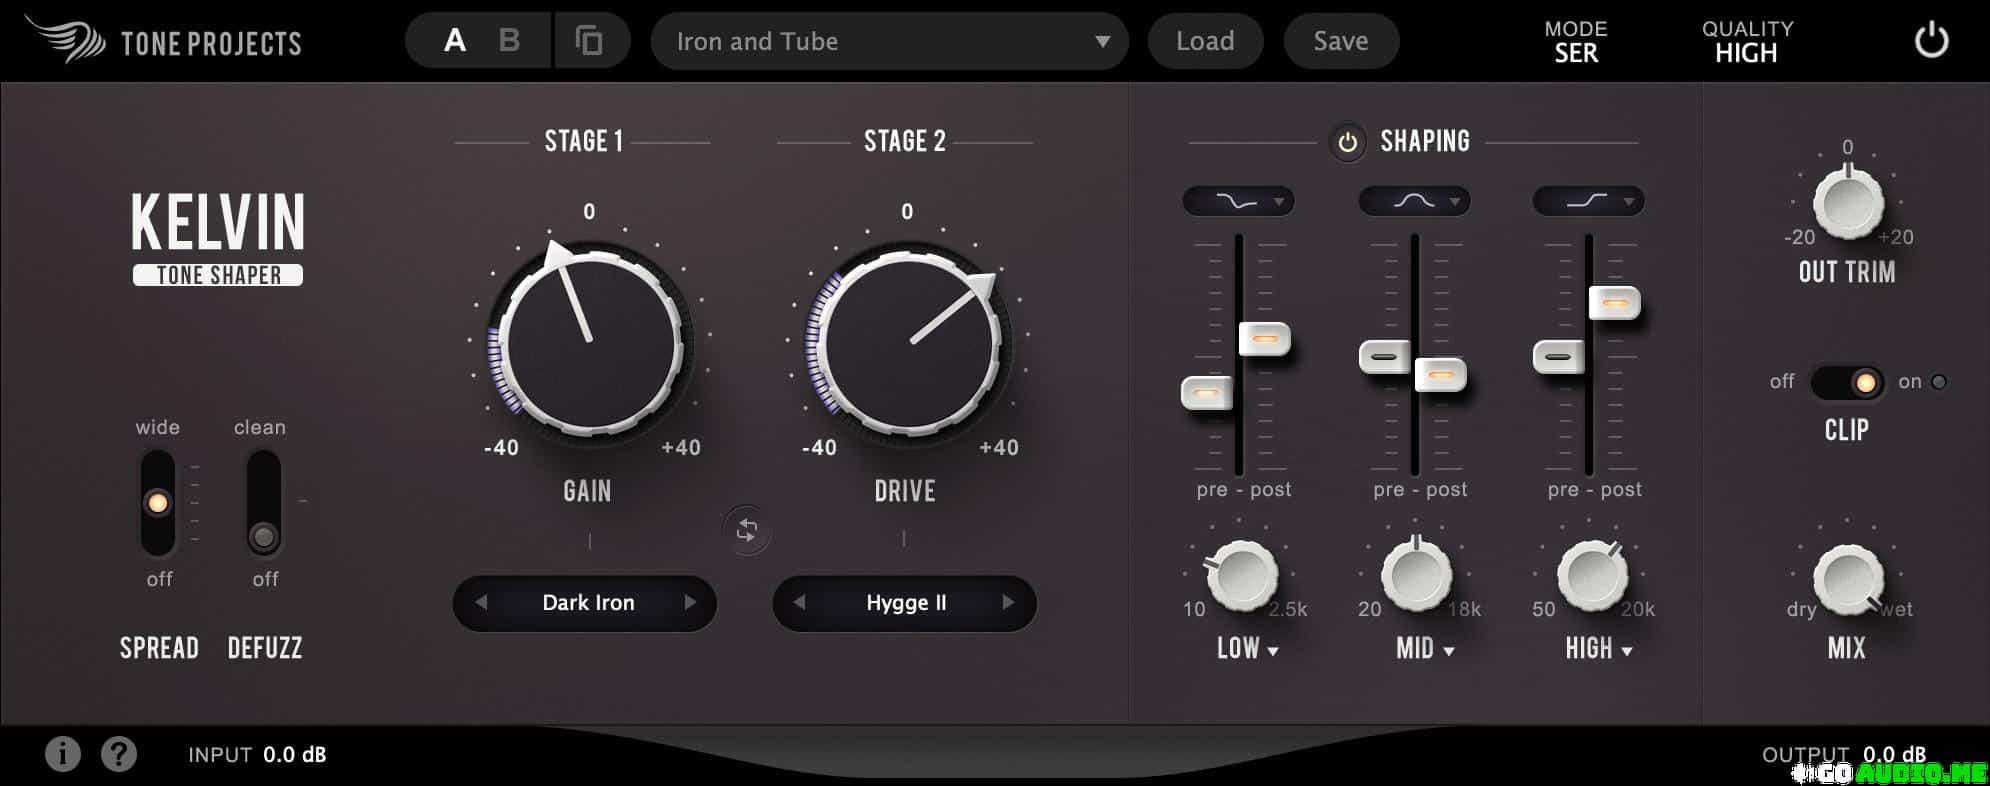Click the DEFUZZ clean/off switch
The image size is (1990, 786).
point(264,503)
